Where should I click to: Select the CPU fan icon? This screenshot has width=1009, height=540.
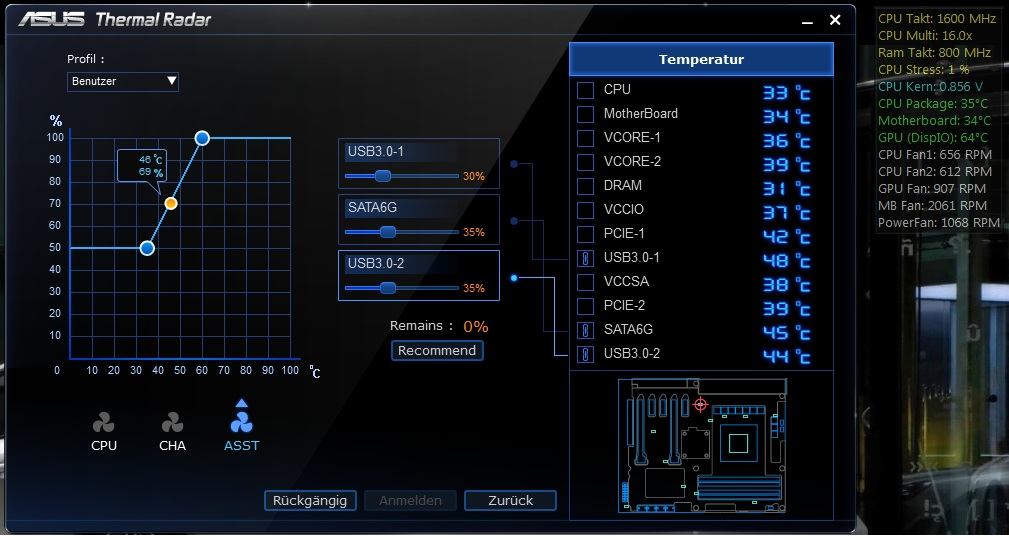(104, 423)
